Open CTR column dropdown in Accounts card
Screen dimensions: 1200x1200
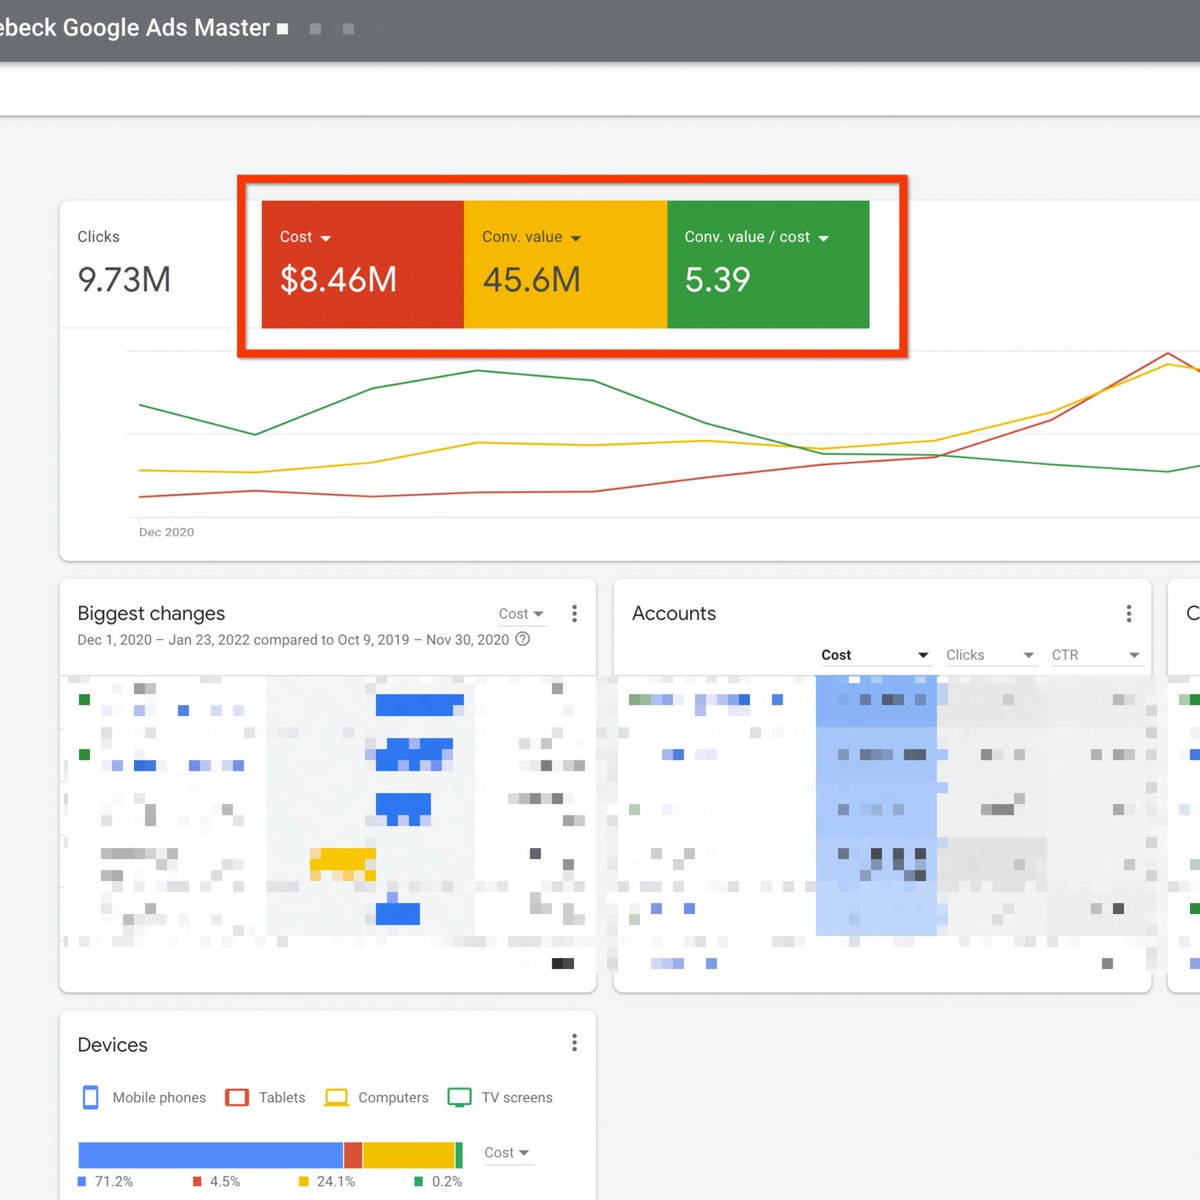[1095, 655]
